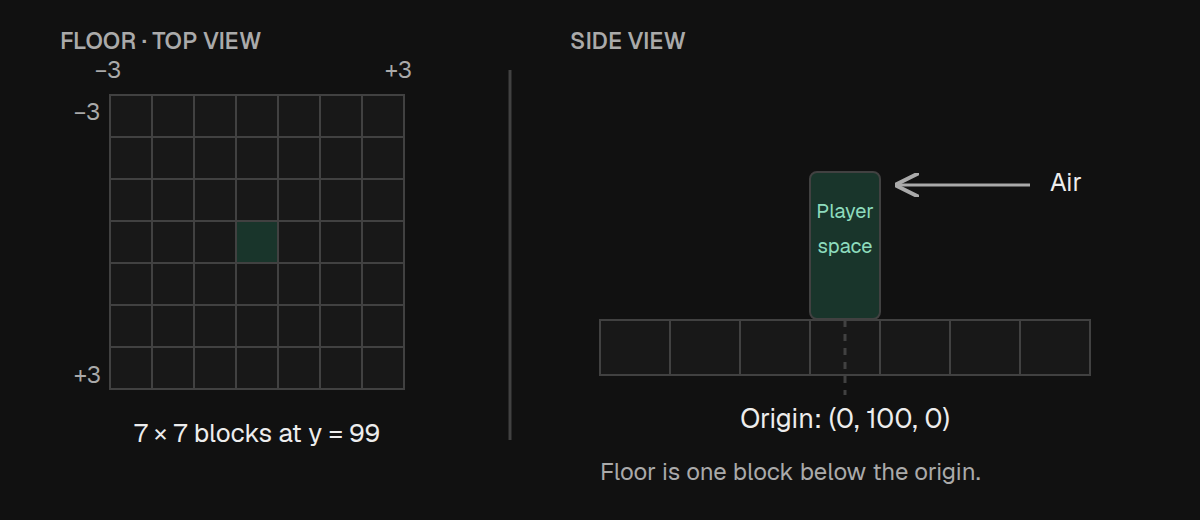
Task: Click the top-left cell of the floor grid
Action: [x=131, y=116]
